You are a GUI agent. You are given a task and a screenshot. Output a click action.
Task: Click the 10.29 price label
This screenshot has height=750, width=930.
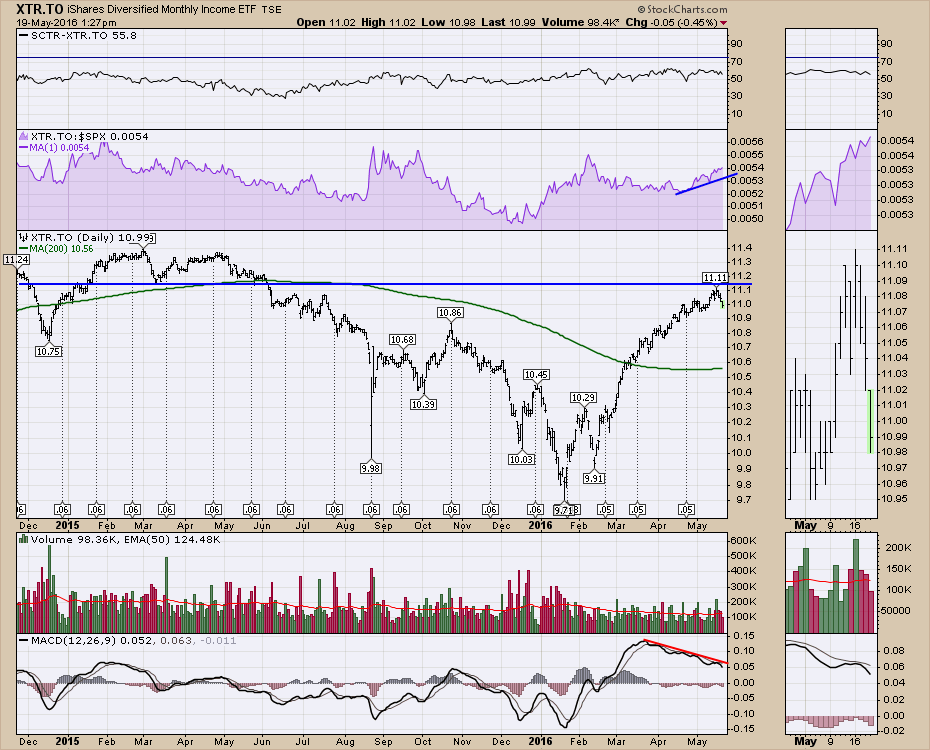[583, 397]
